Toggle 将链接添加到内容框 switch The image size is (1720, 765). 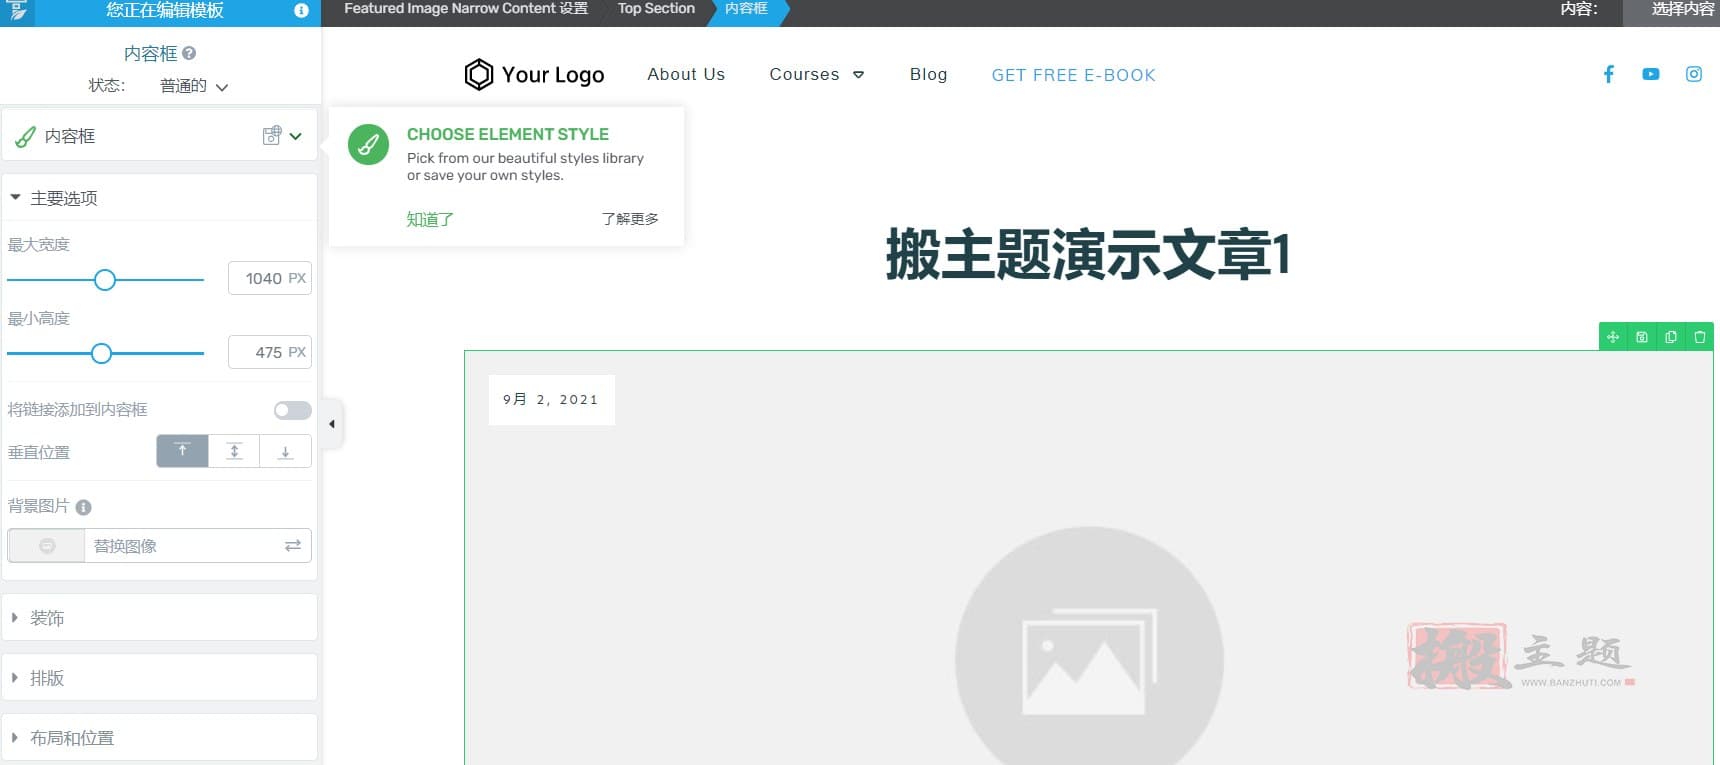[293, 410]
